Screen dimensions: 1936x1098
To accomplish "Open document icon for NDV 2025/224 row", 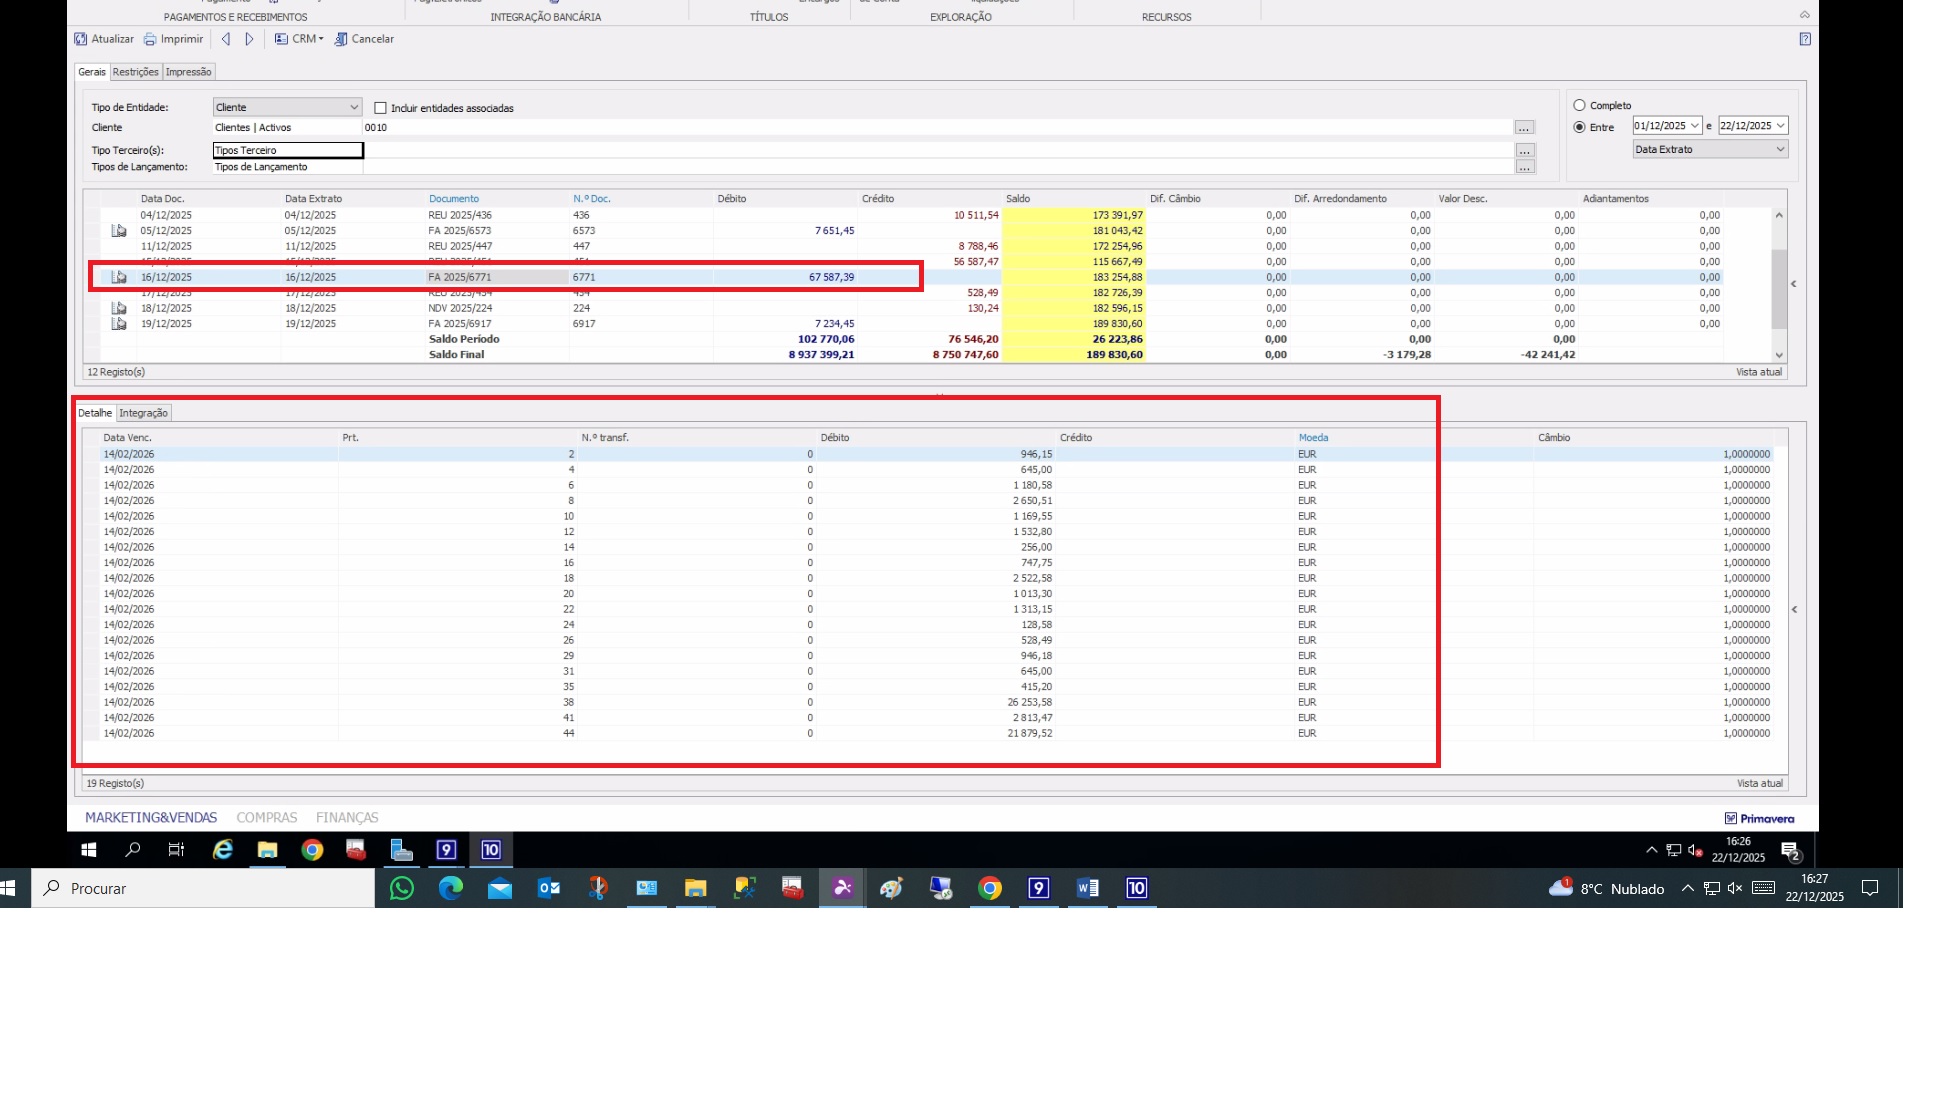I will pyautogui.click(x=119, y=308).
